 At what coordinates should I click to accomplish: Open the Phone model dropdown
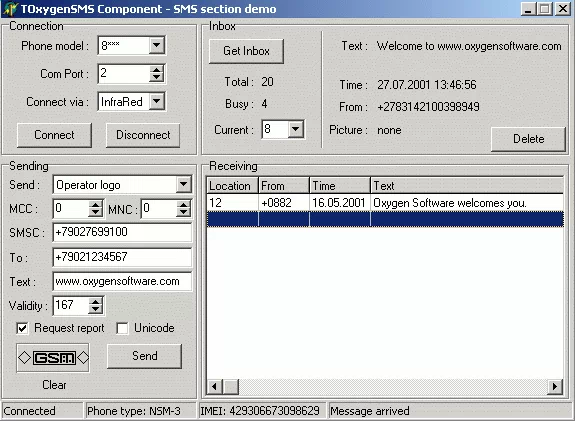(x=157, y=45)
